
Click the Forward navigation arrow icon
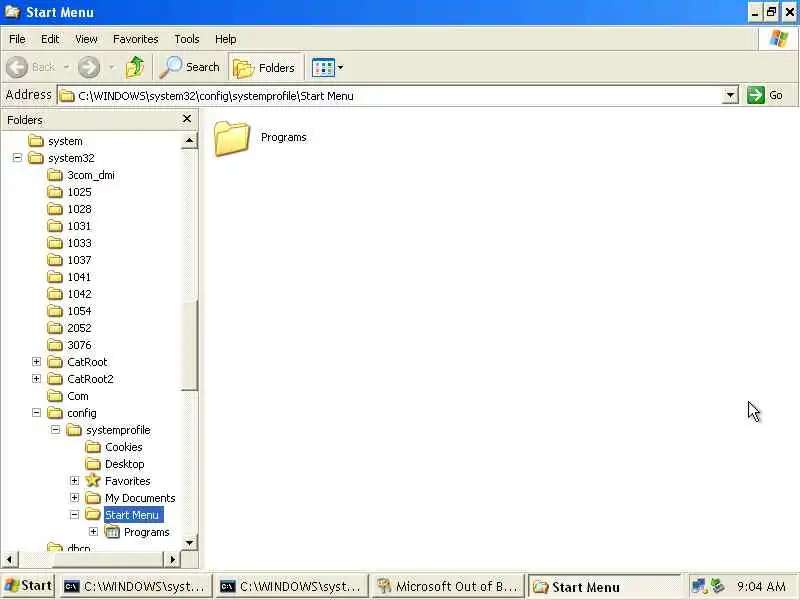pos(89,67)
